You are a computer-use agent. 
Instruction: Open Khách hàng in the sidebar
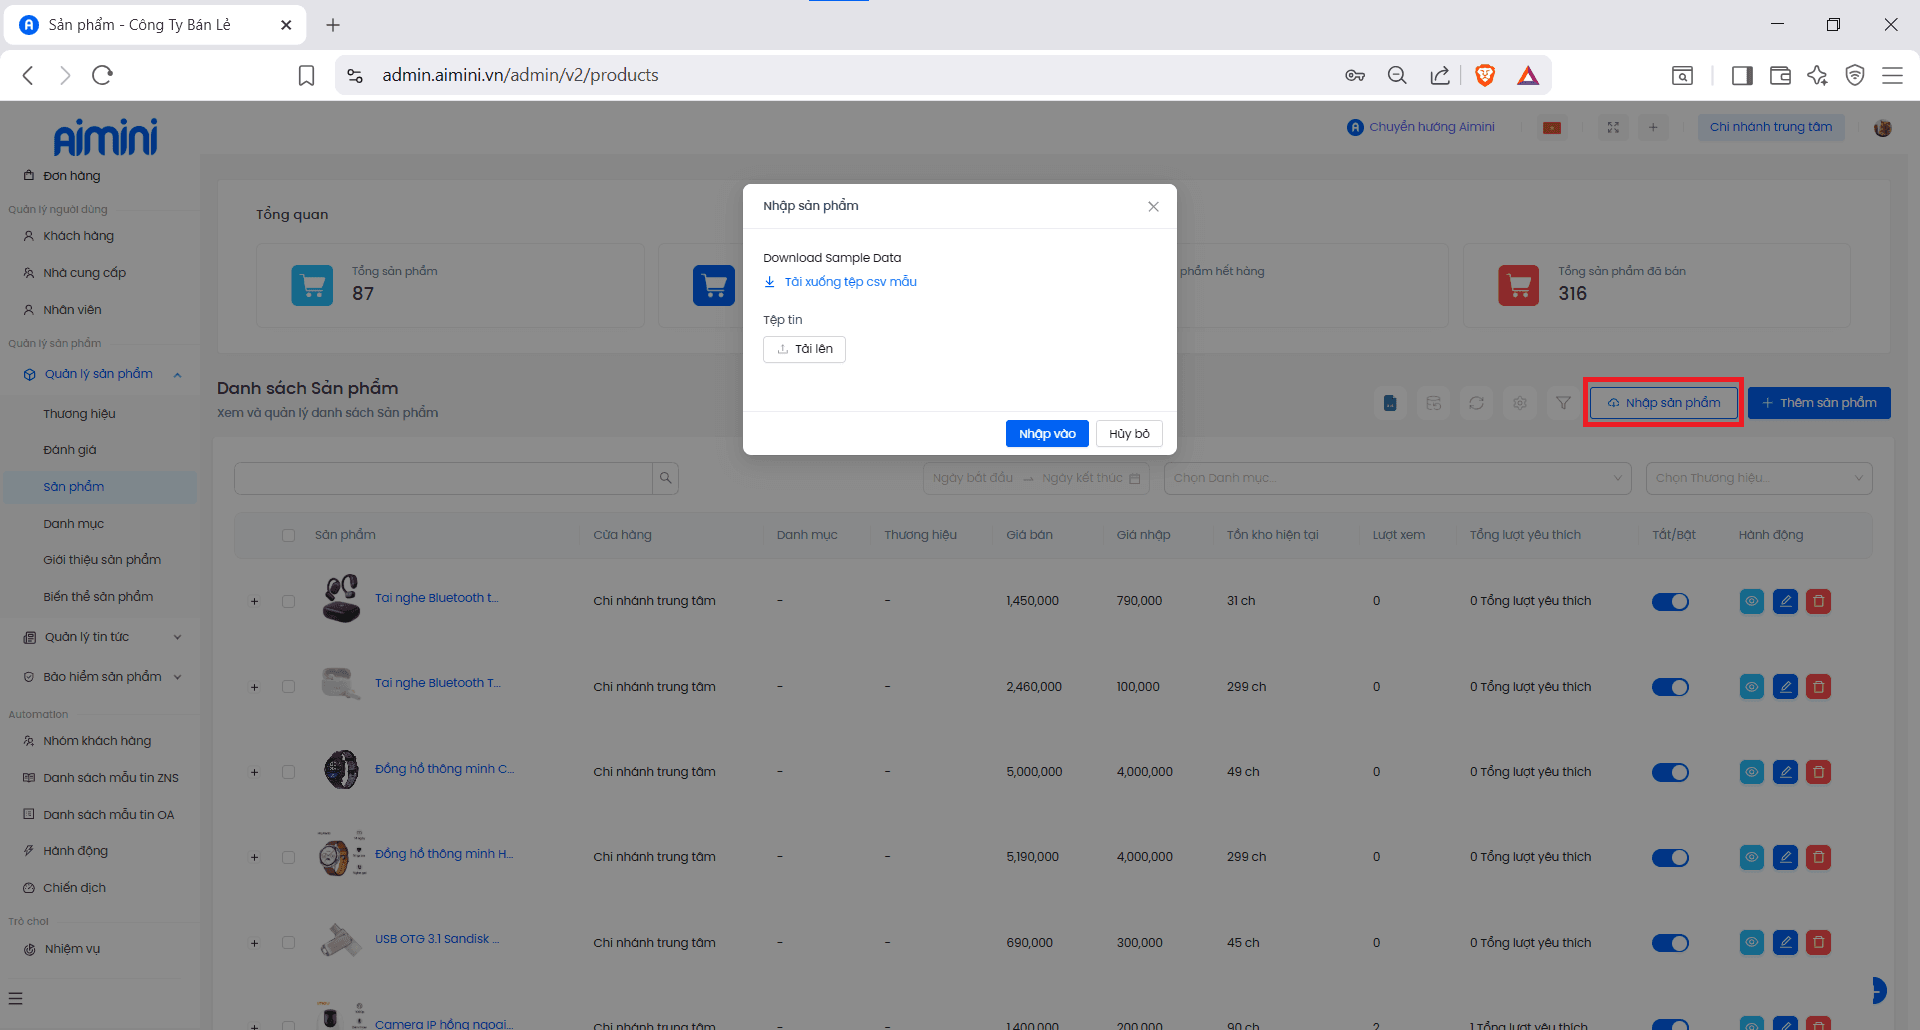(78, 236)
